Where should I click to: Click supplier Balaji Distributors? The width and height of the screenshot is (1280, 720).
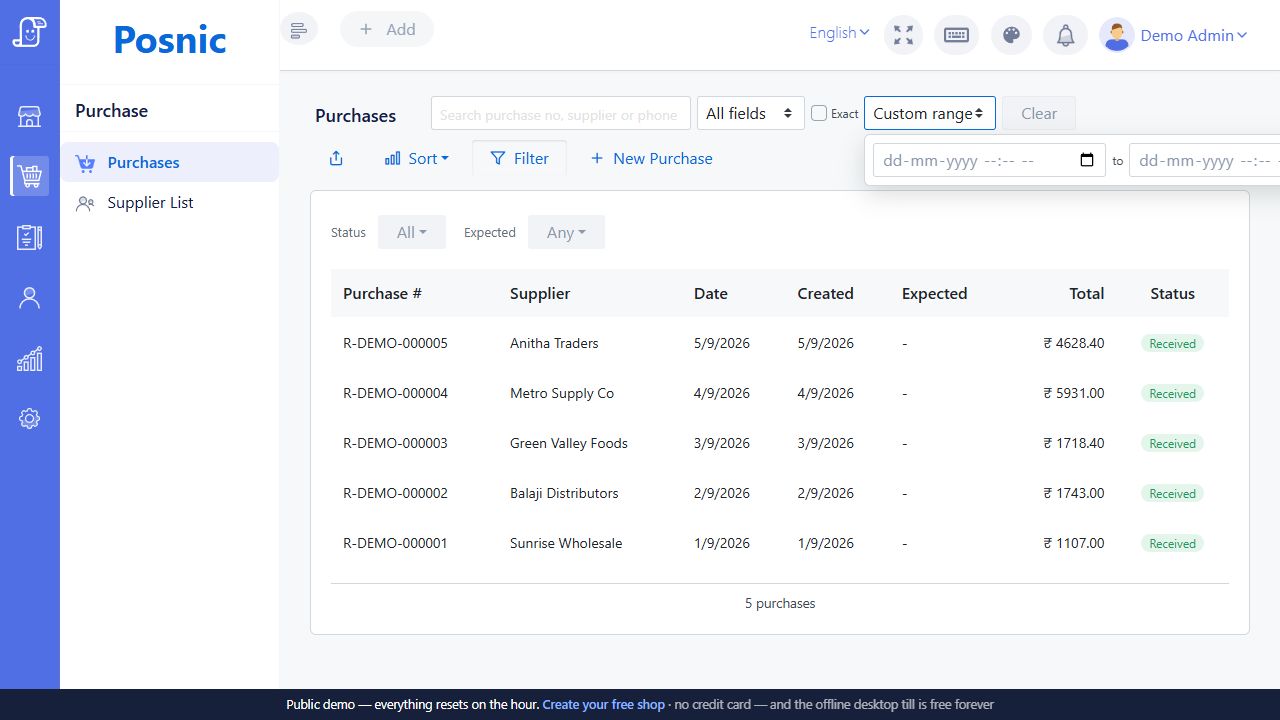point(564,493)
